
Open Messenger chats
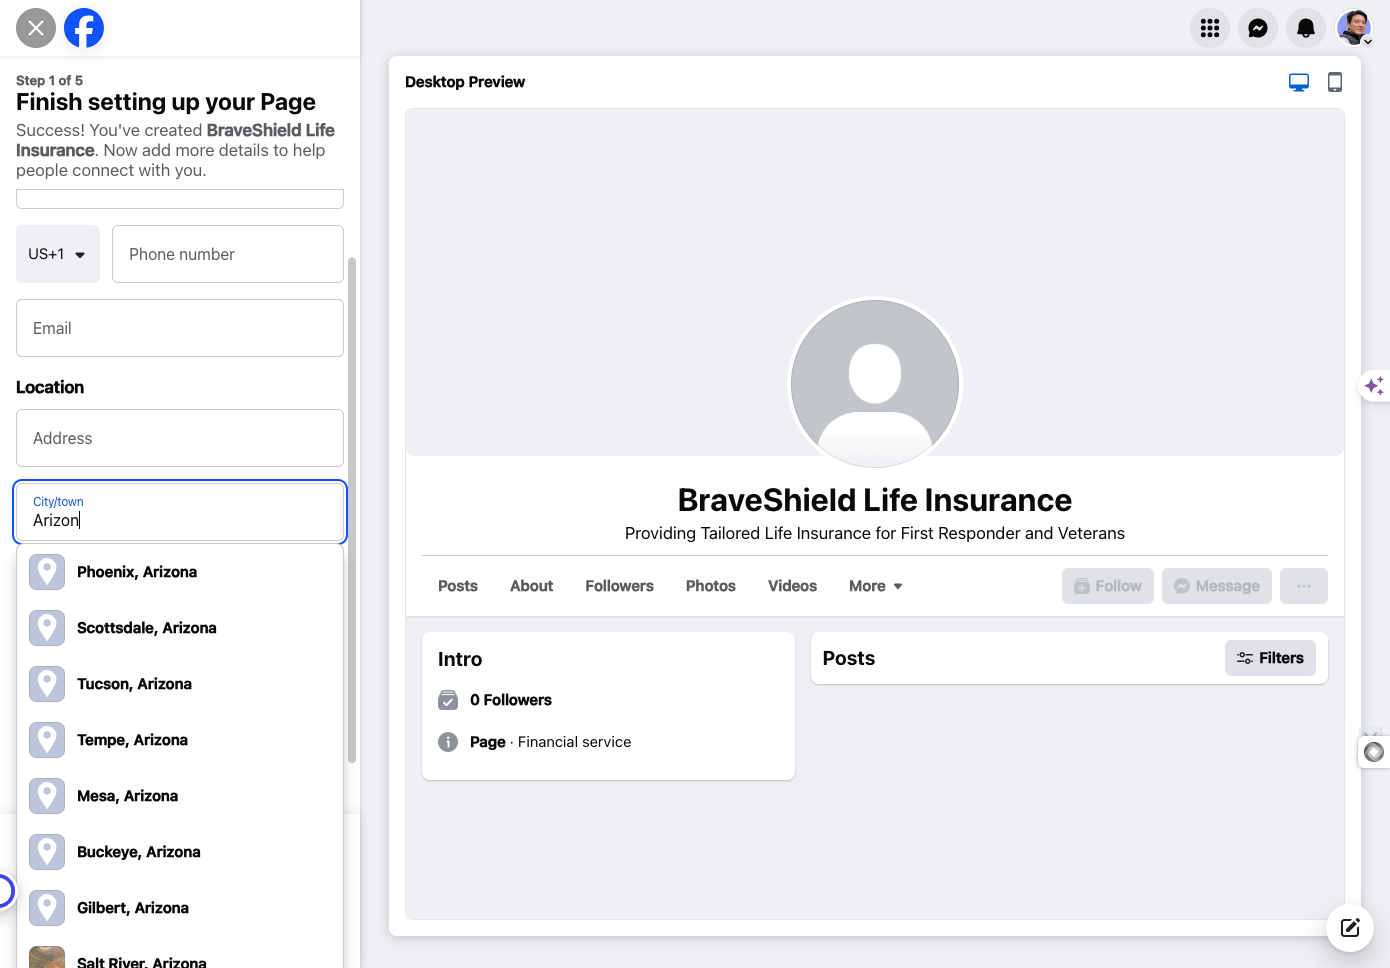pyautogui.click(x=1258, y=28)
